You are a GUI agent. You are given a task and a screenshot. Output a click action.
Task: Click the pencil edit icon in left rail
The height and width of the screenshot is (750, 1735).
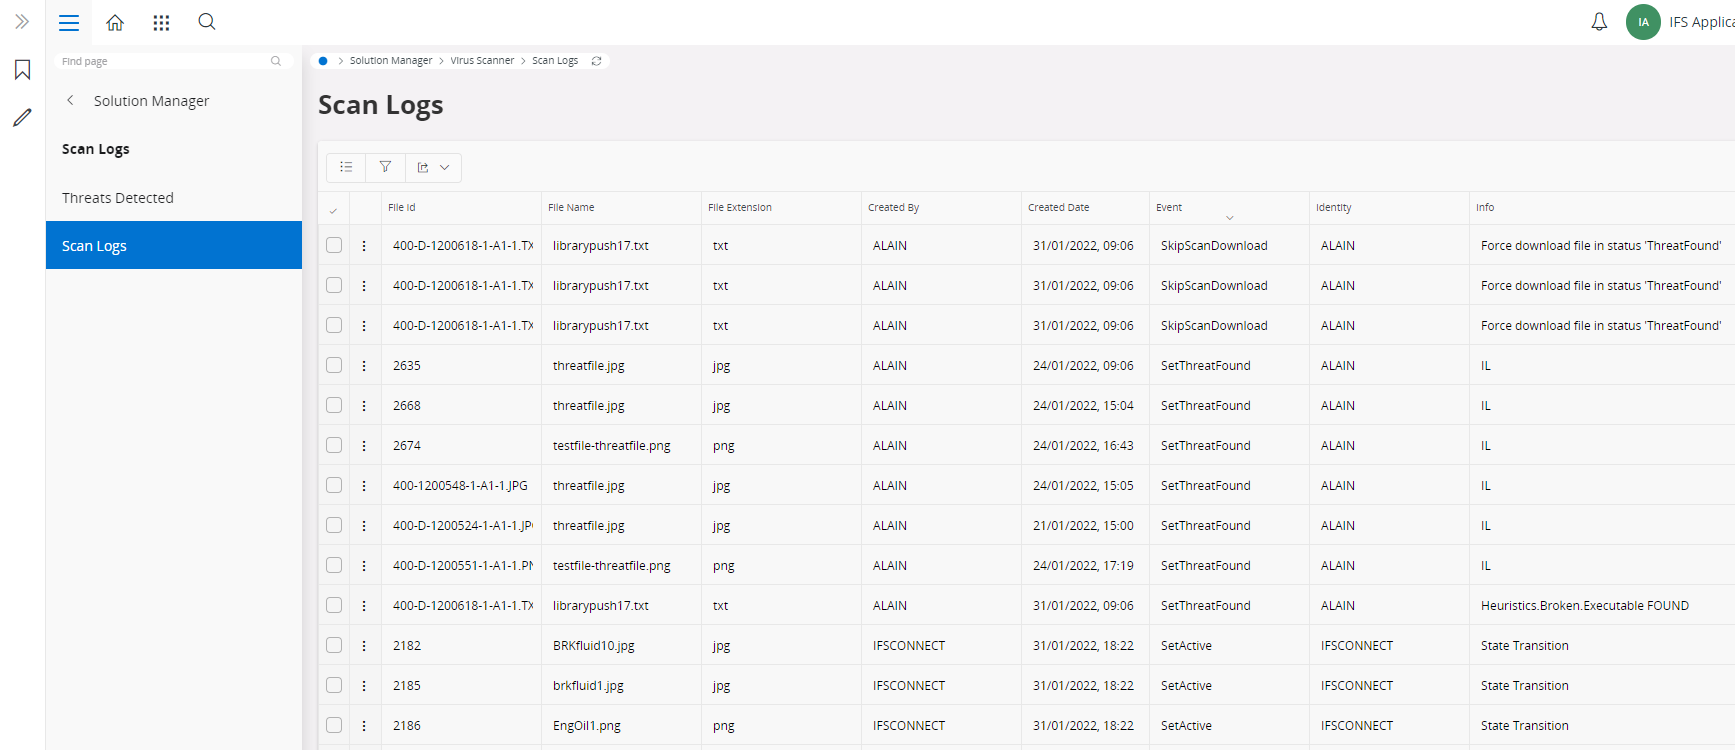coord(22,118)
